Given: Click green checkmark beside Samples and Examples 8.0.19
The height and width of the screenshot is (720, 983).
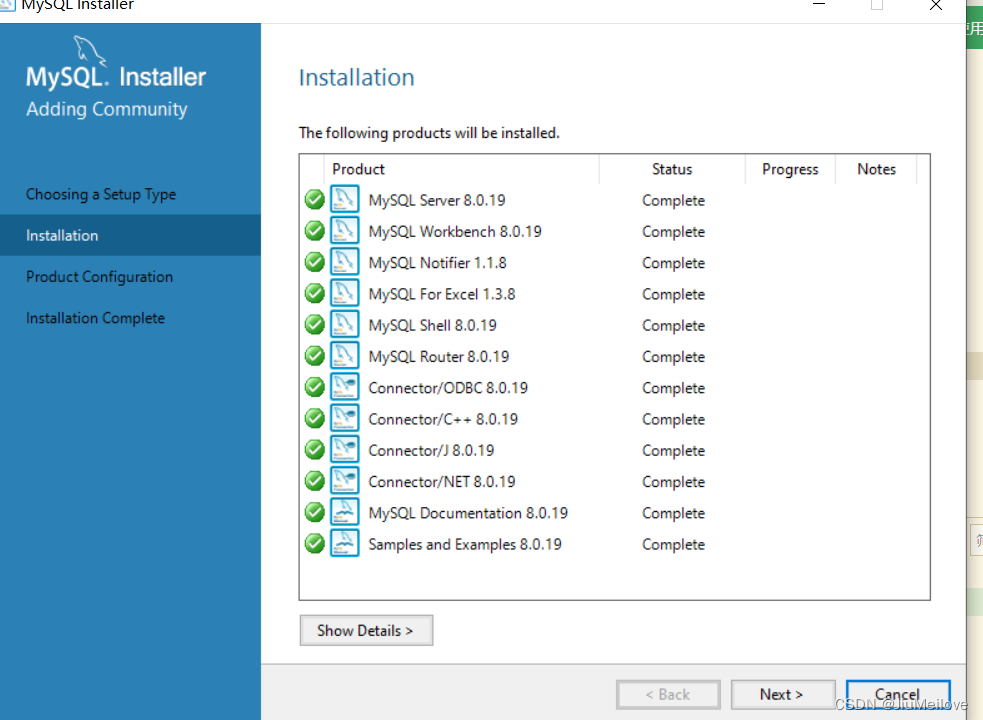Looking at the screenshot, I should tap(315, 544).
